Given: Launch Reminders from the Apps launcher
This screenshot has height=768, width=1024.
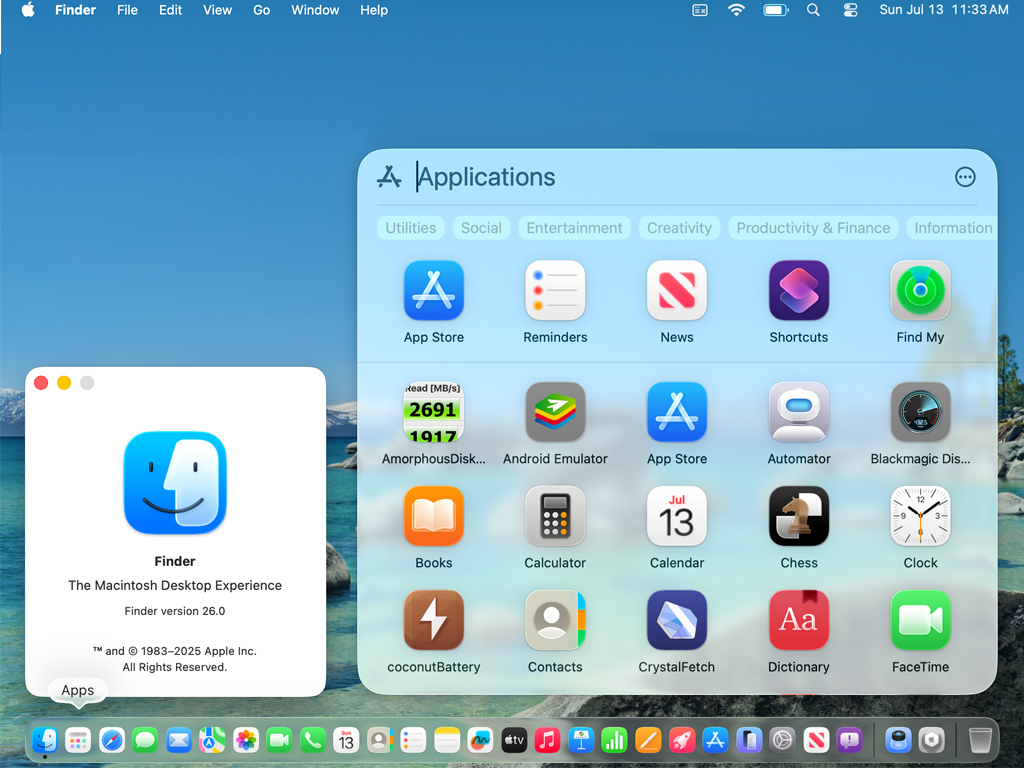Looking at the screenshot, I should (555, 291).
